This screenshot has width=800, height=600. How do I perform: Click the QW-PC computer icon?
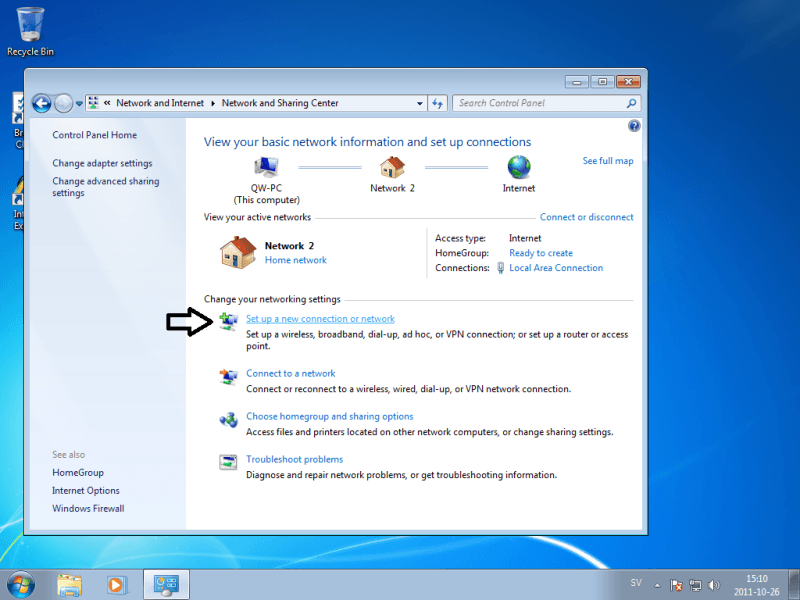[266, 167]
